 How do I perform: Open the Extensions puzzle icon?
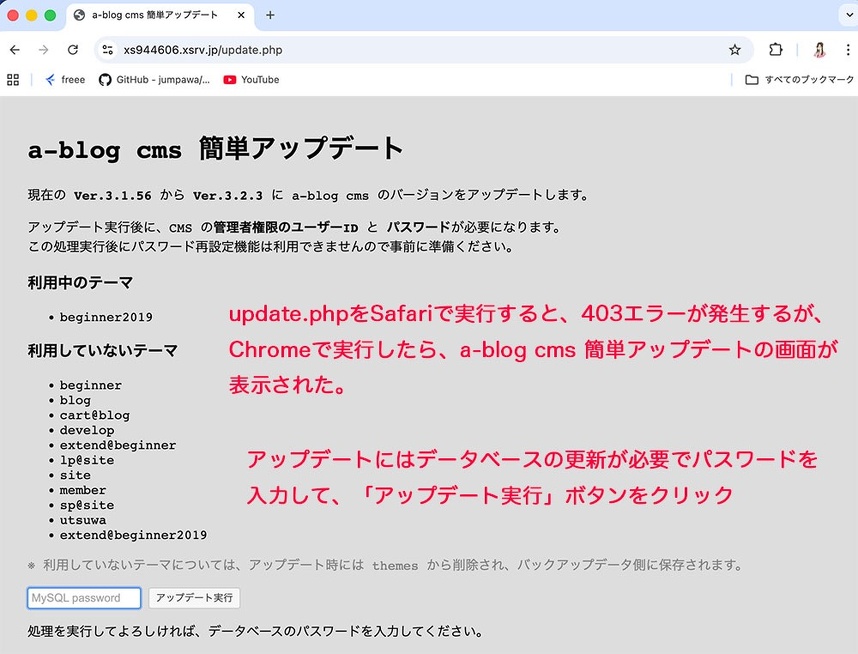pos(775,50)
